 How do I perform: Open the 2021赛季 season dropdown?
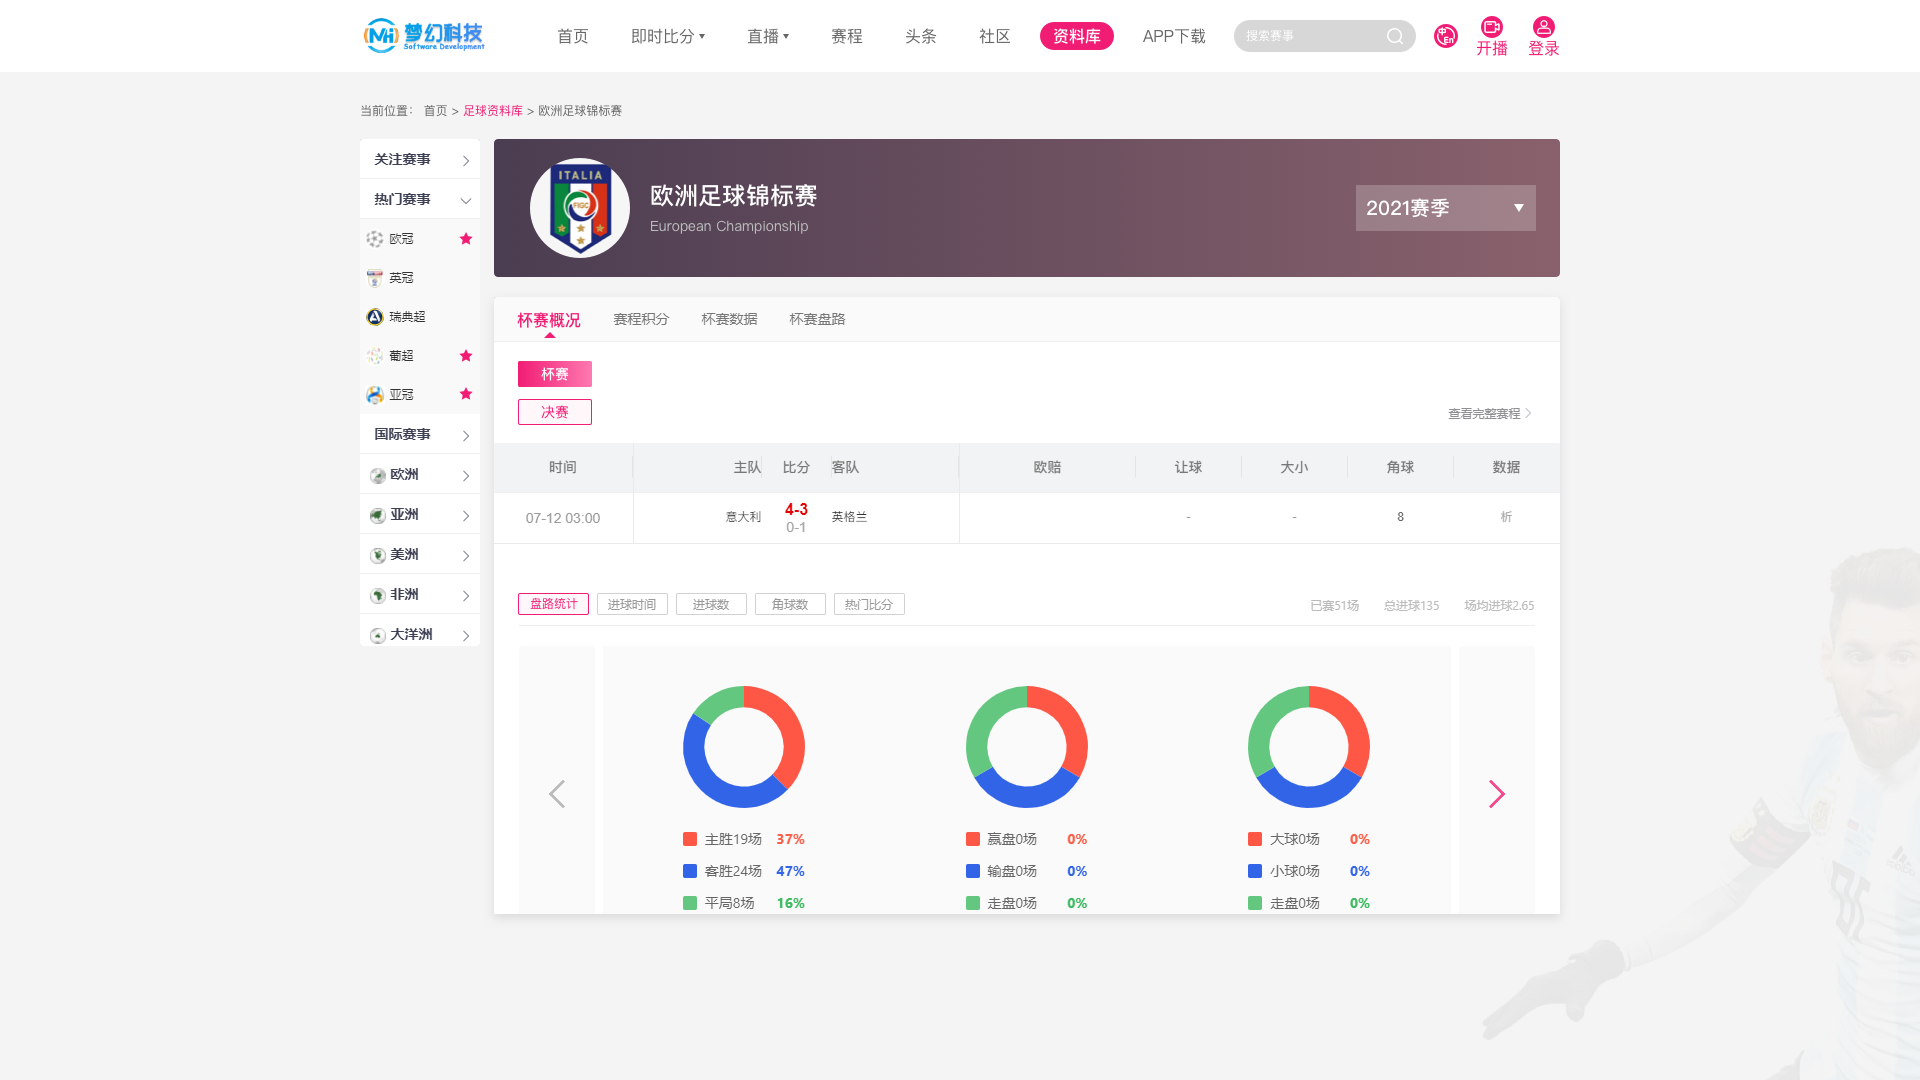tap(1445, 208)
